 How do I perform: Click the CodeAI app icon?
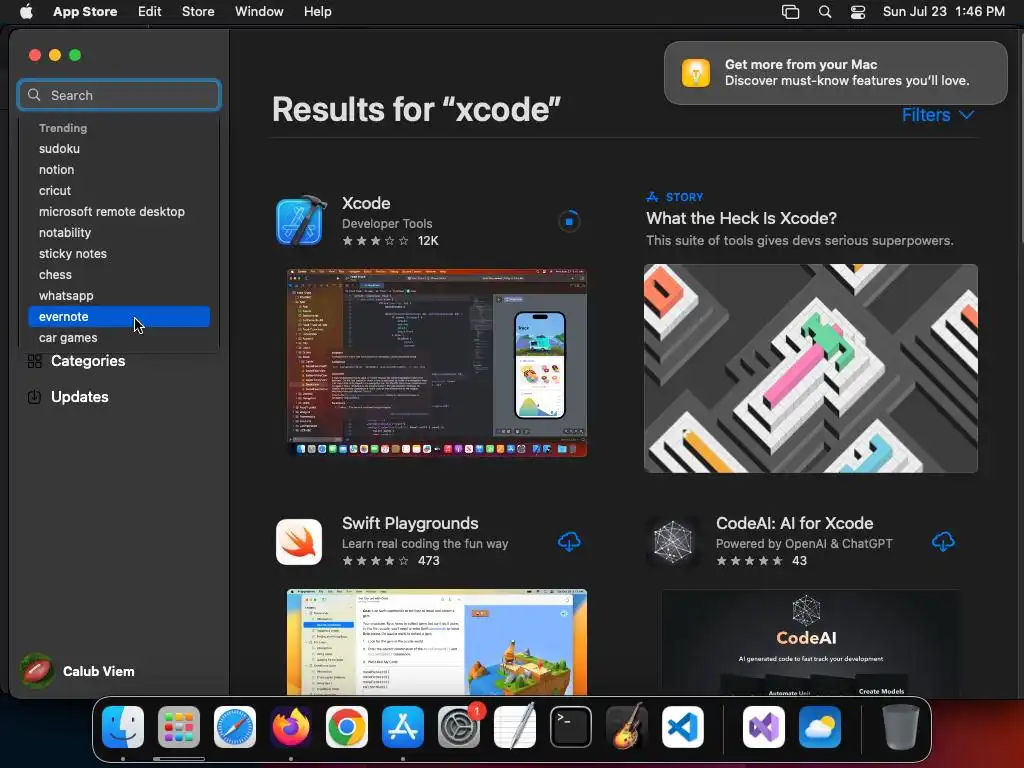click(x=673, y=541)
